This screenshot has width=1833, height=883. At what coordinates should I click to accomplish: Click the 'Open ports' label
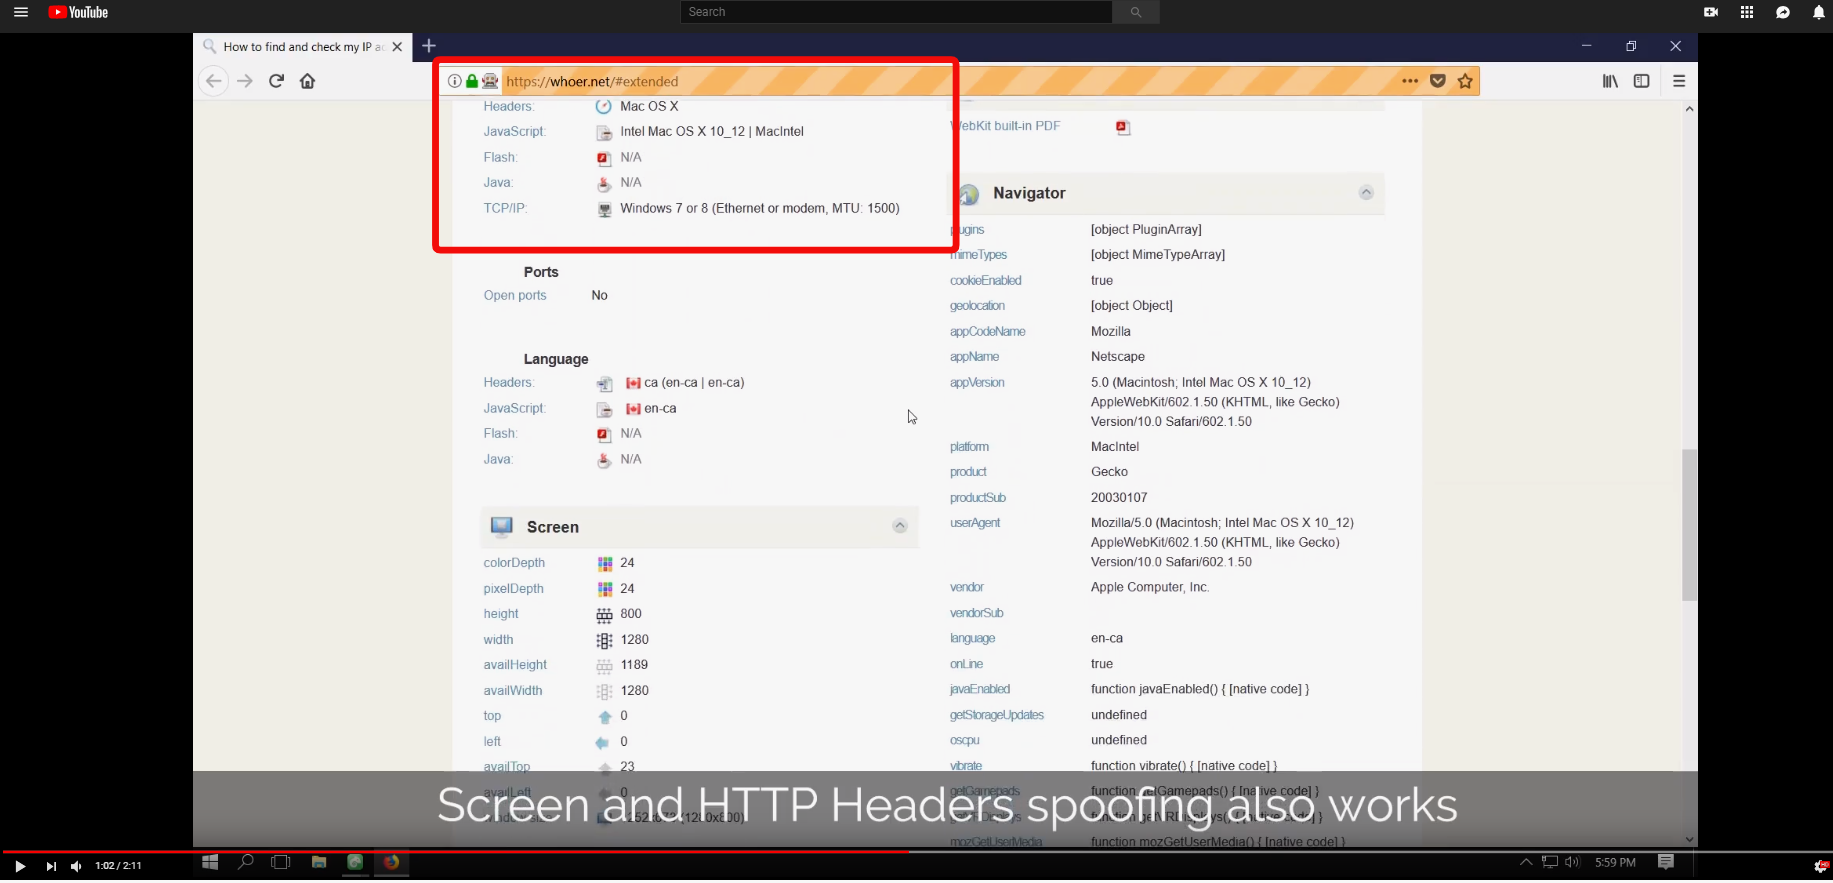(x=515, y=295)
